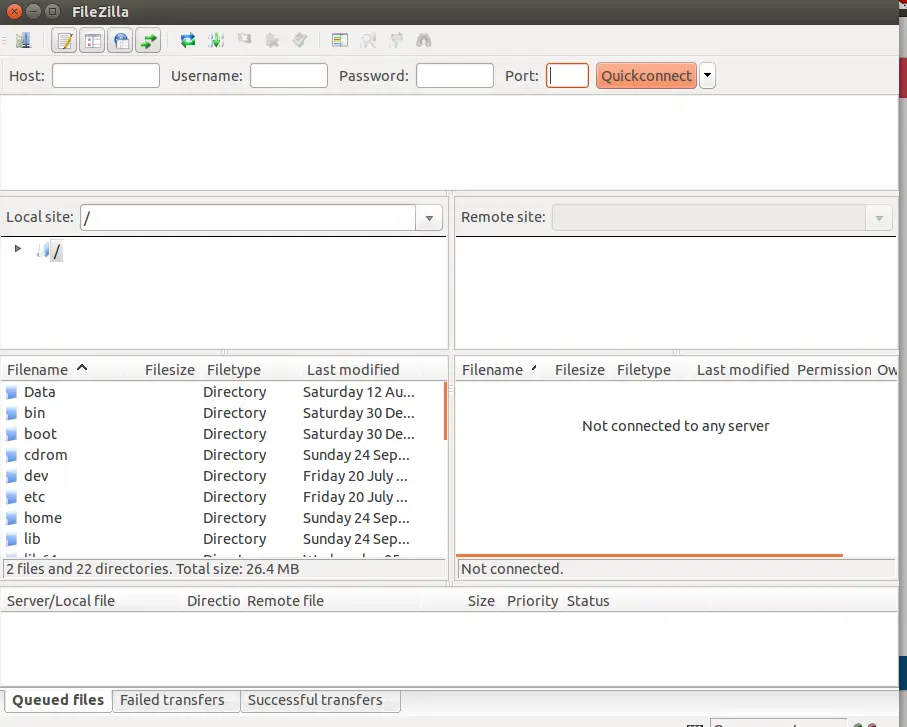Sort remote list by Filetype header
Image resolution: width=907 pixels, height=727 pixels.
click(x=644, y=370)
